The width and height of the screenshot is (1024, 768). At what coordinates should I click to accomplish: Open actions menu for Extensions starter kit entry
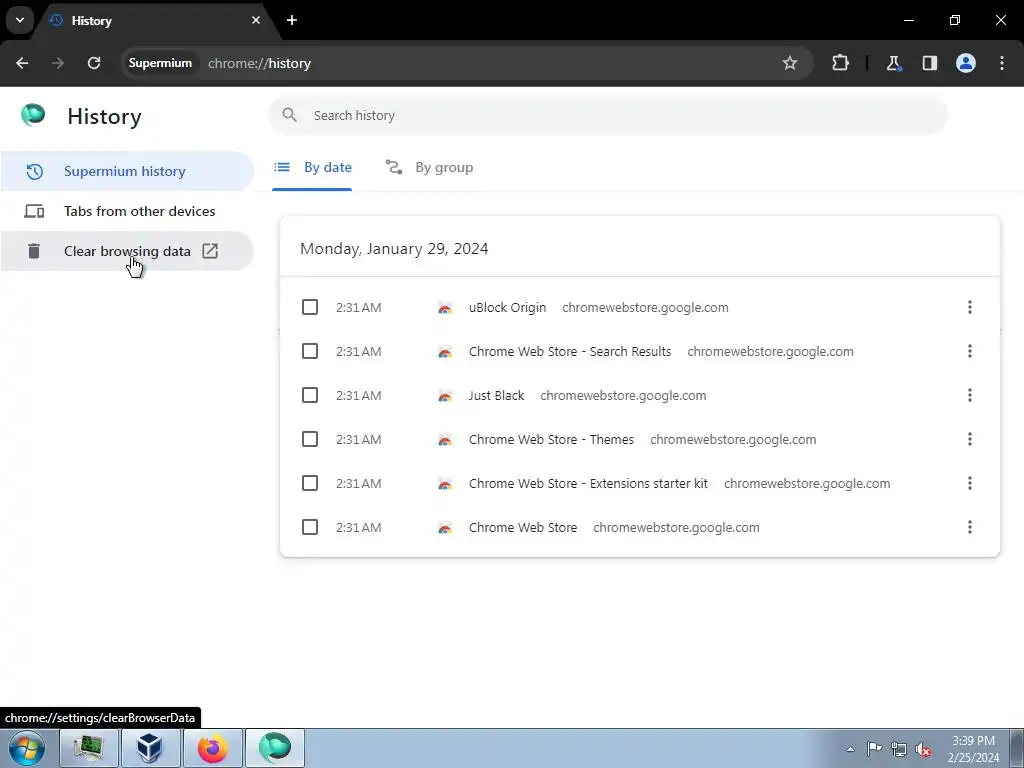tap(970, 483)
